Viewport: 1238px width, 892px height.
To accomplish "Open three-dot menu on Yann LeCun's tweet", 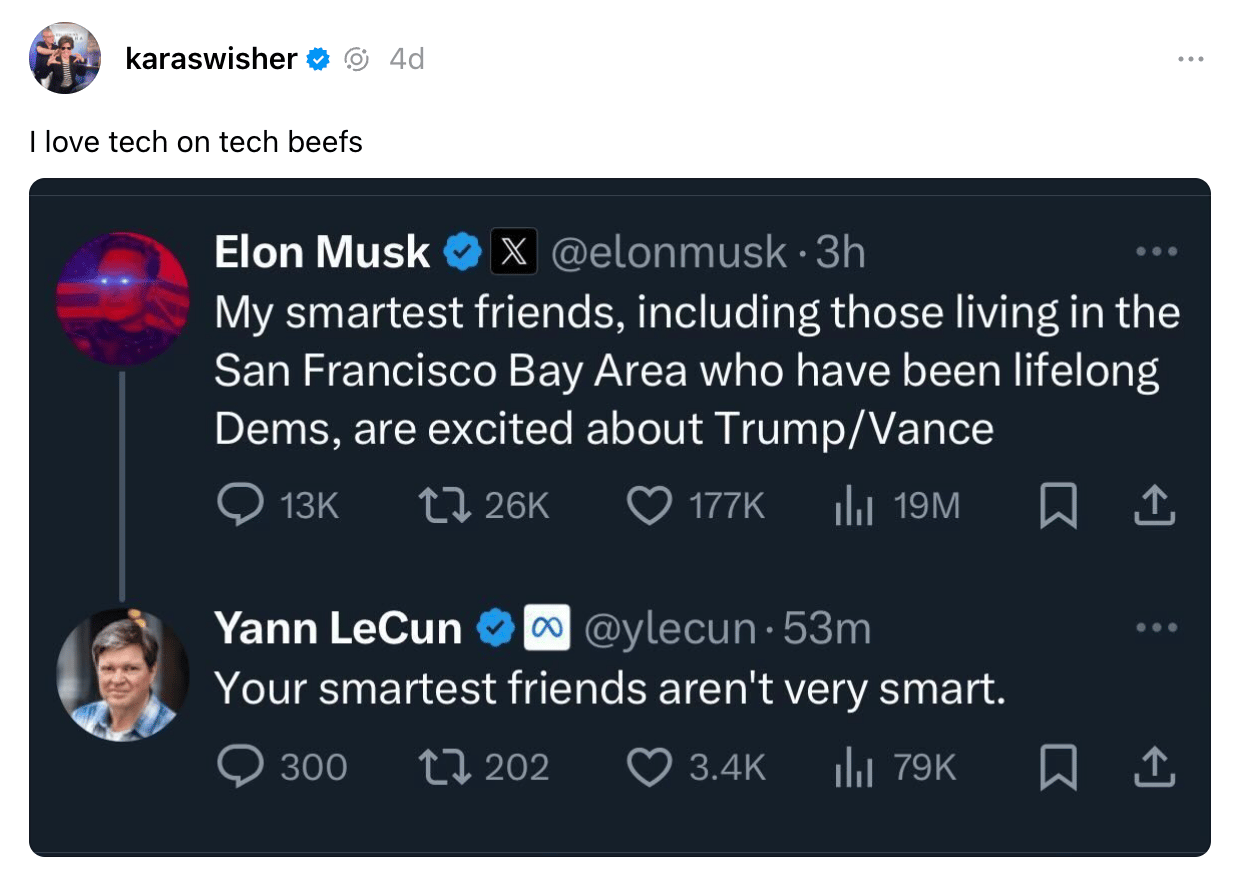I will pyautogui.click(x=1158, y=628).
